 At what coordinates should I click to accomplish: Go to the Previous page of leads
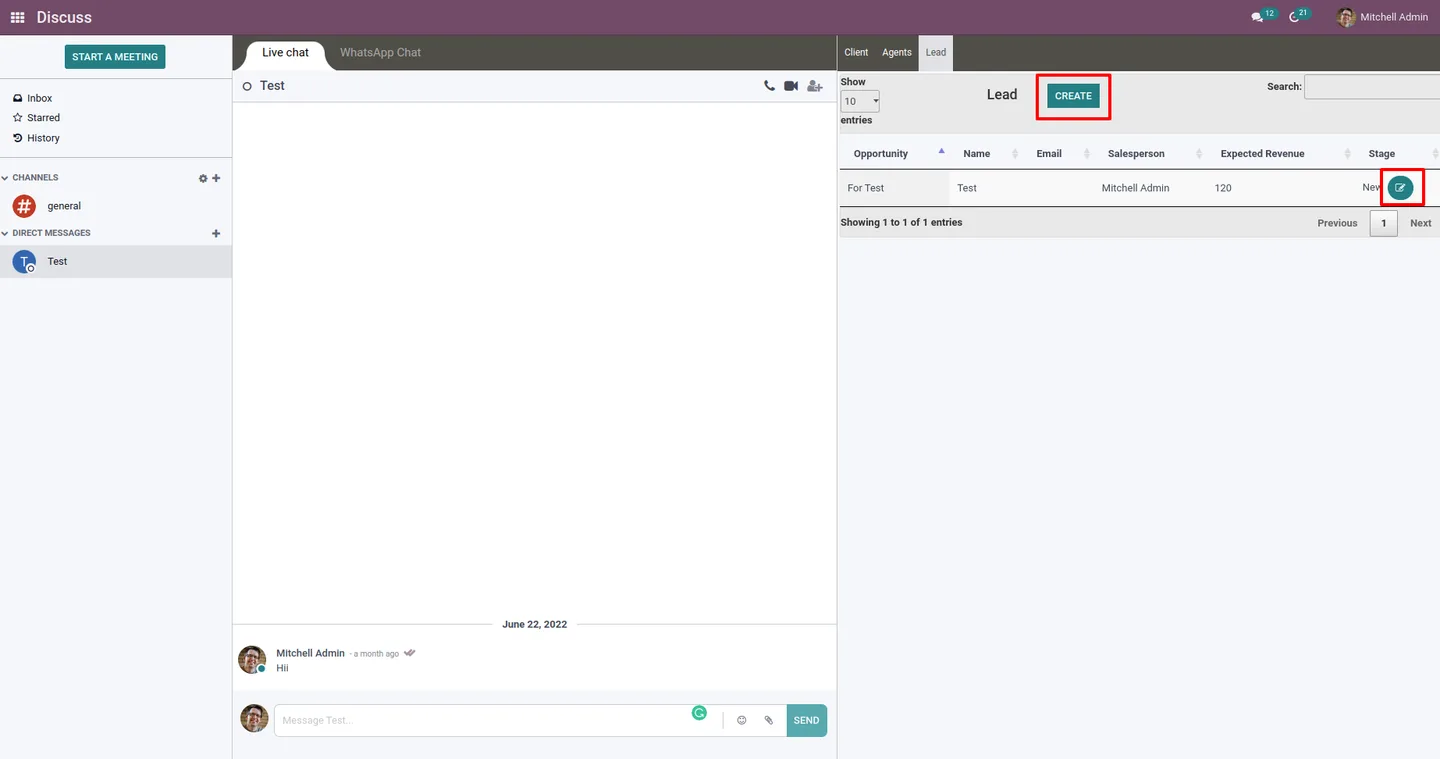[1337, 223]
